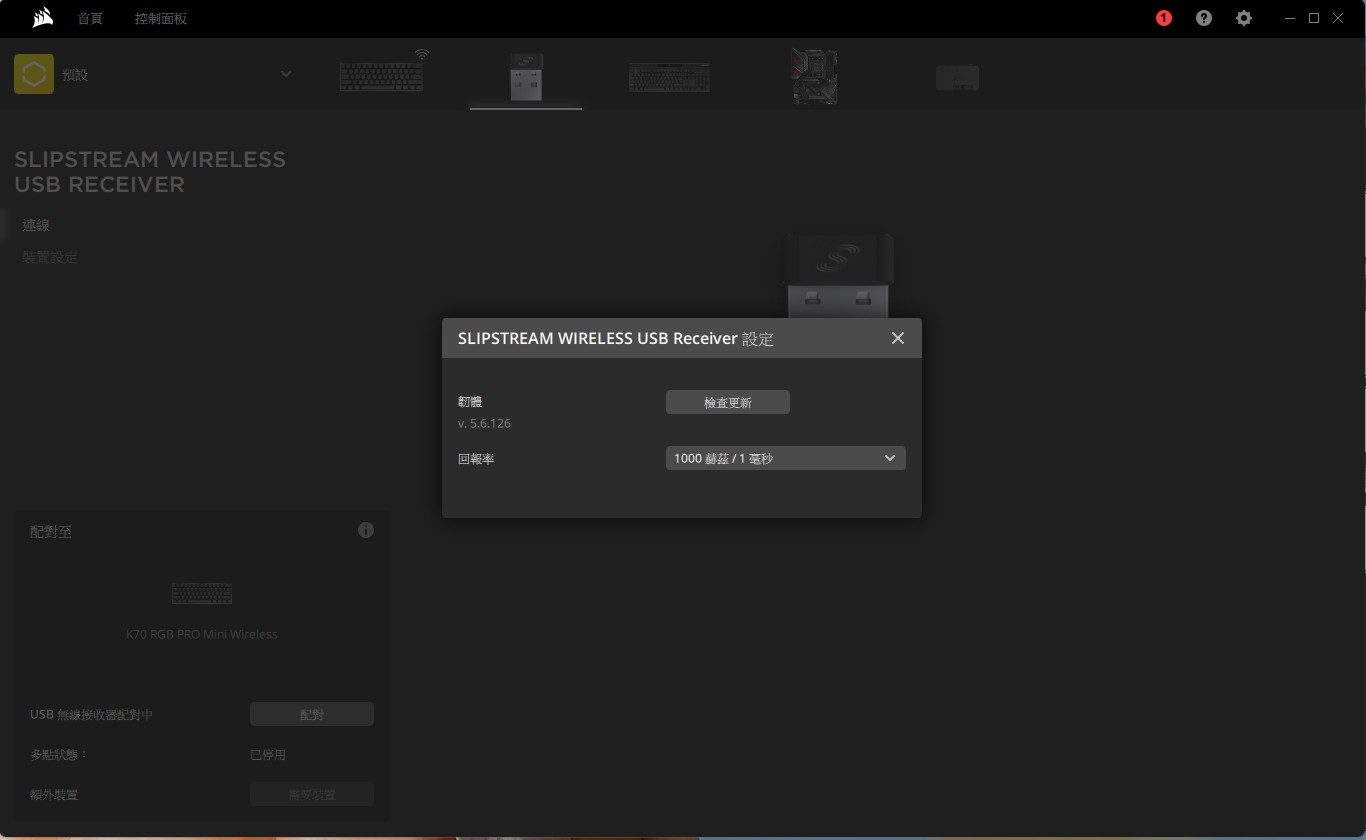Click the yellow 預設 profile icon
1366x840 pixels.
(34, 74)
